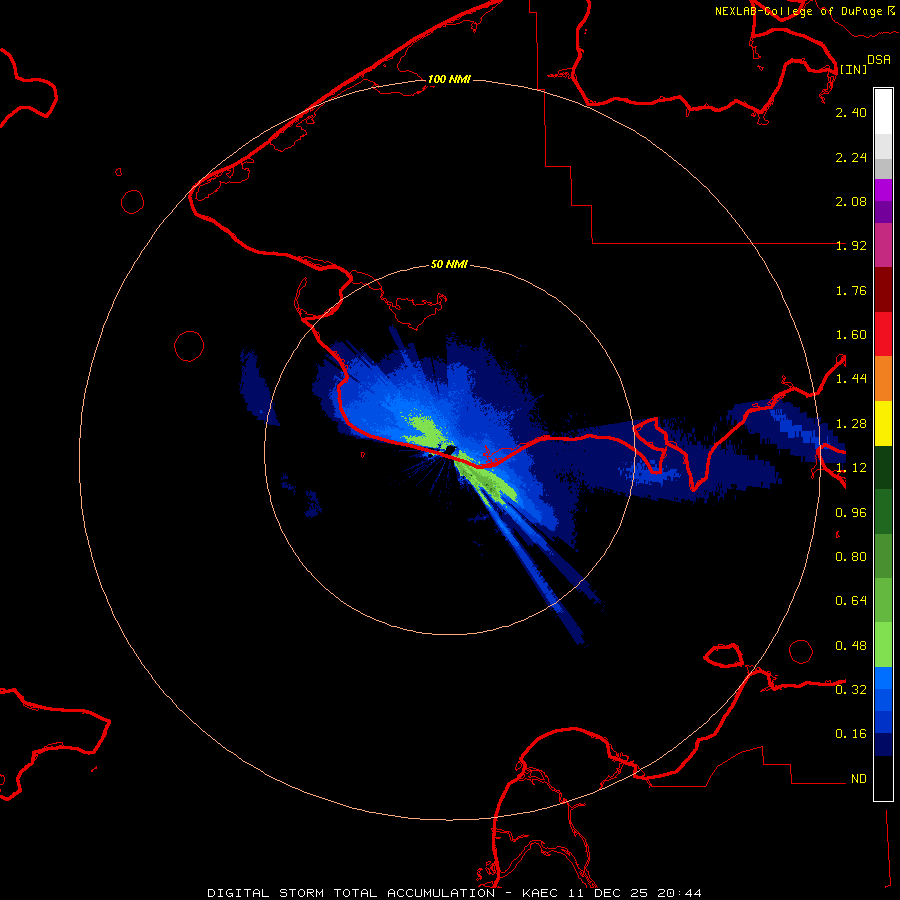Click the 0.96 legend value

coord(851,513)
